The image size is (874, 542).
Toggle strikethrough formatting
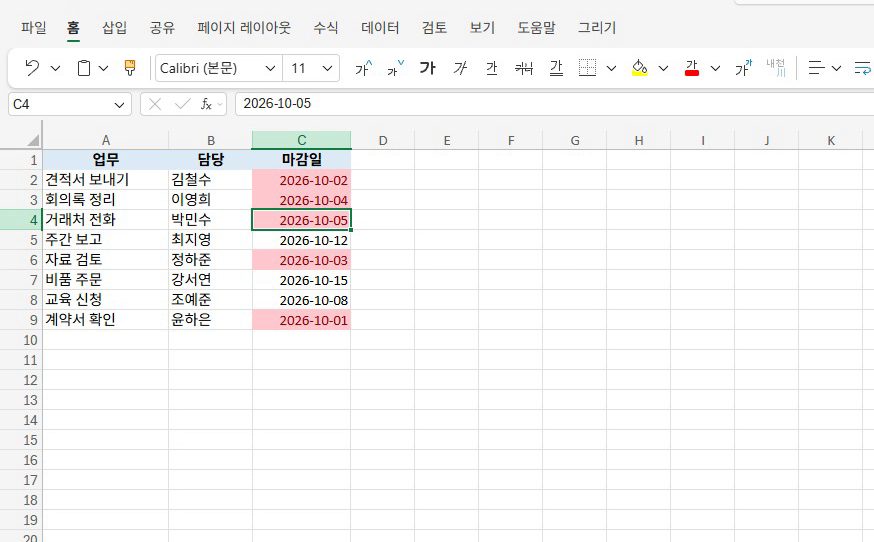click(x=524, y=68)
